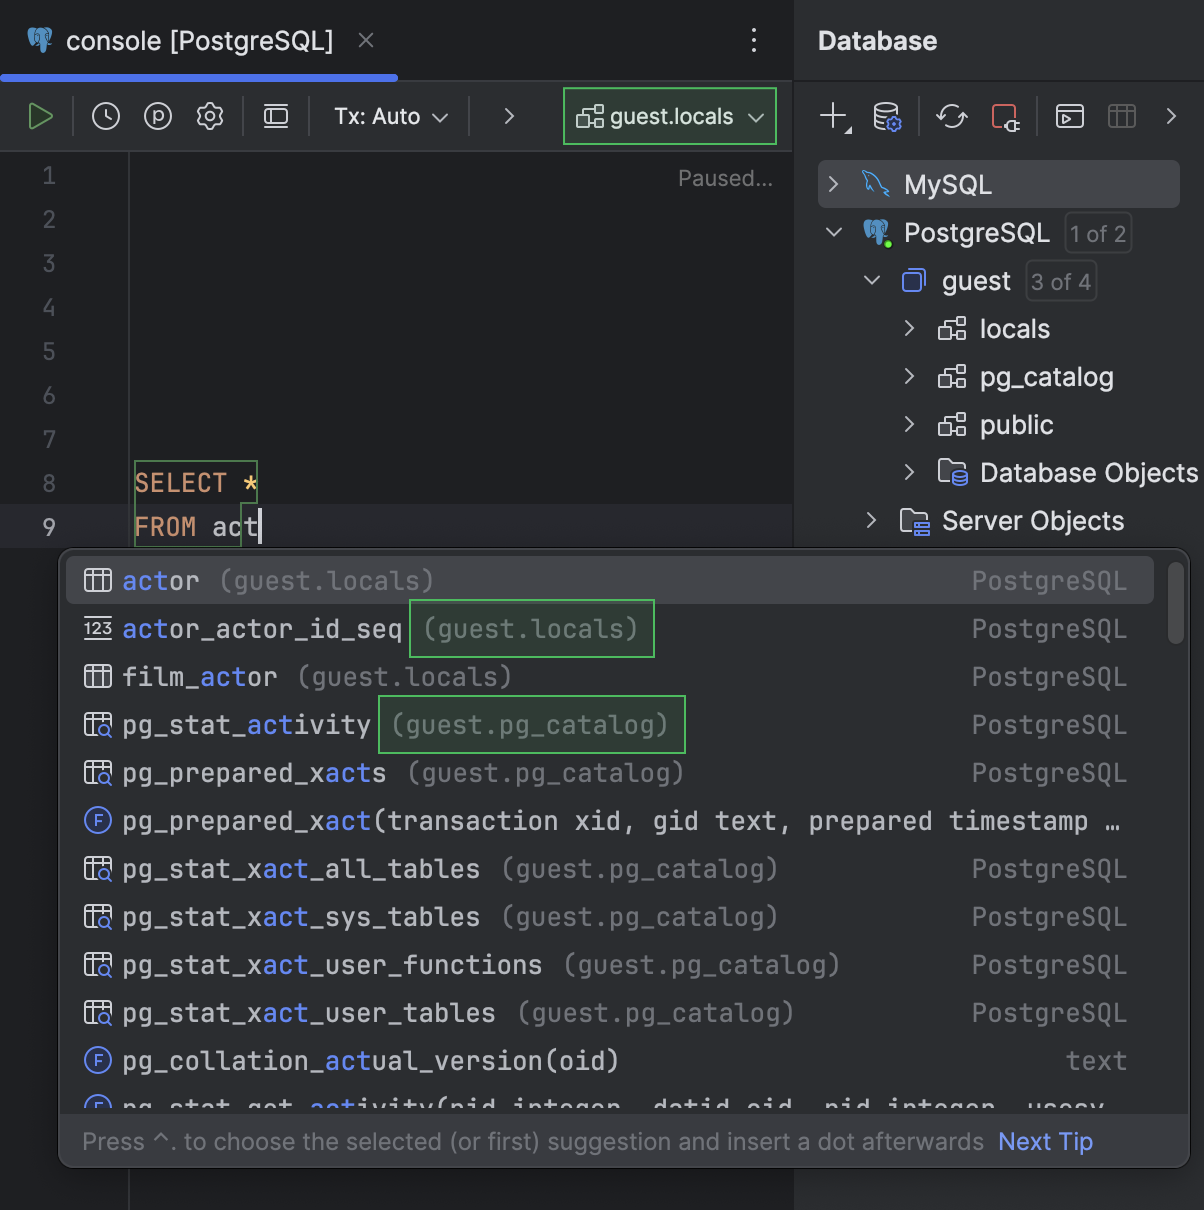Click the completion popup scrollbar
Viewport: 1204px width, 1210px height.
point(1176,603)
